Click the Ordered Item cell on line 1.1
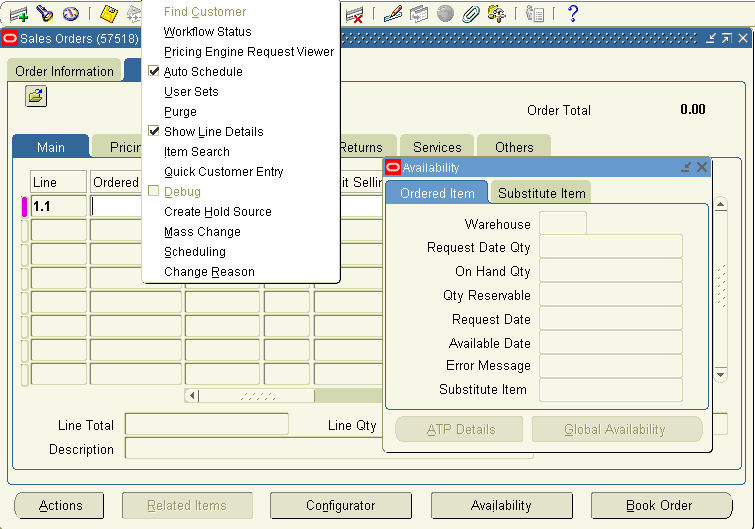 tap(116, 206)
